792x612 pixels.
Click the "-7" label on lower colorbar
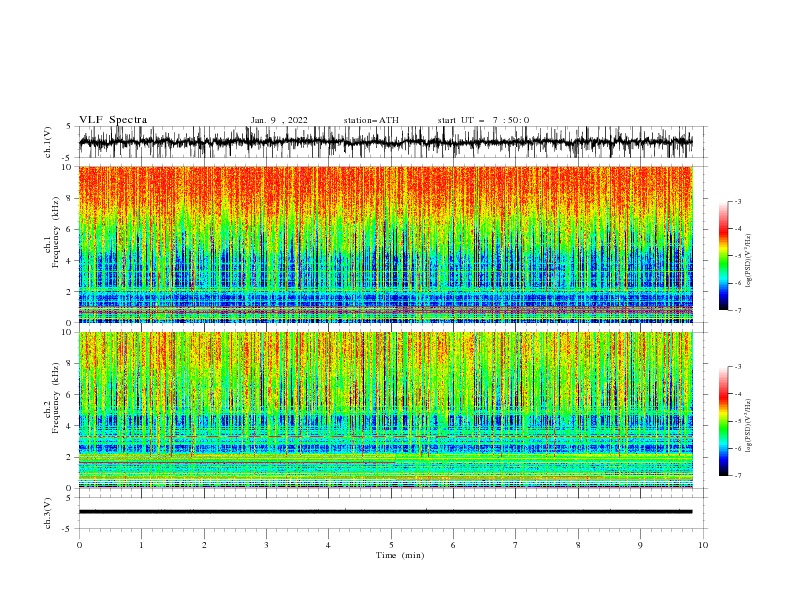[x=738, y=475]
